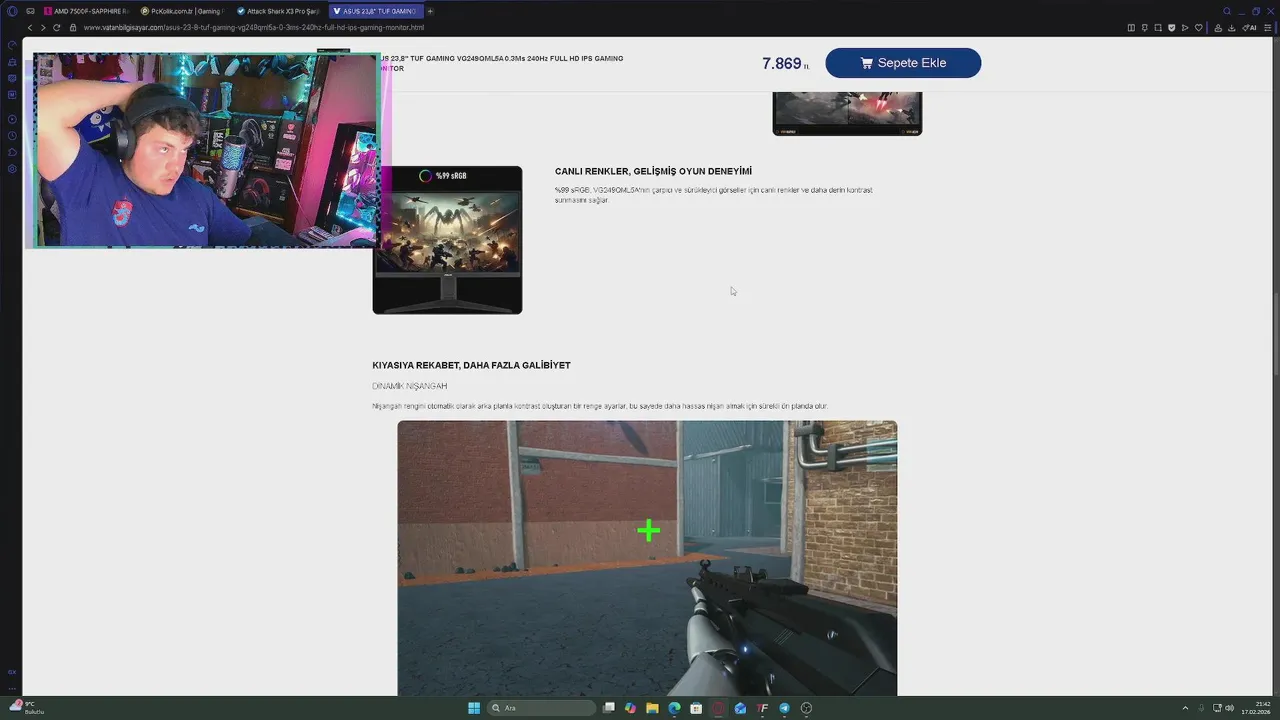Bookmark page with heart icon
The image size is (1280, 720).
pos(1198,27)
